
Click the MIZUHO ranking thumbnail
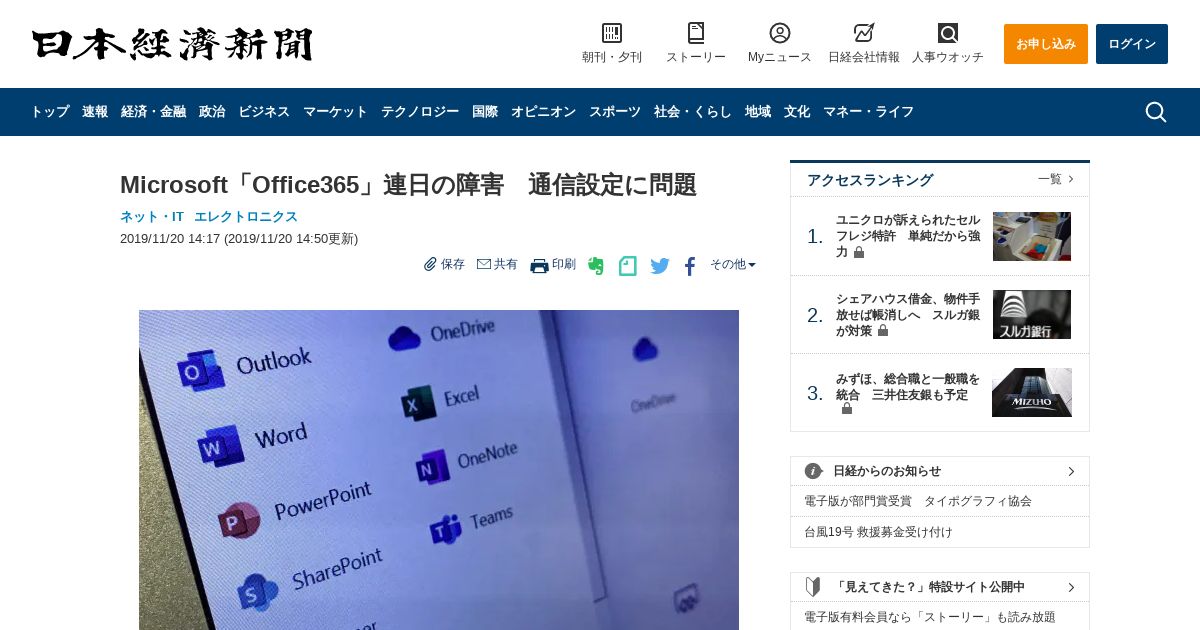pyautogui.click(x=1032, y=392)
